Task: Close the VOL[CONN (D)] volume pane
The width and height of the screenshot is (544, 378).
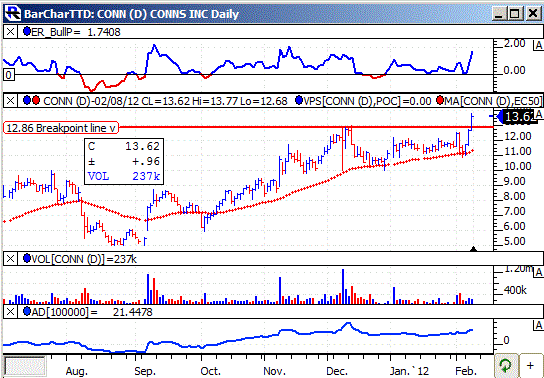Action: point(10,259)
